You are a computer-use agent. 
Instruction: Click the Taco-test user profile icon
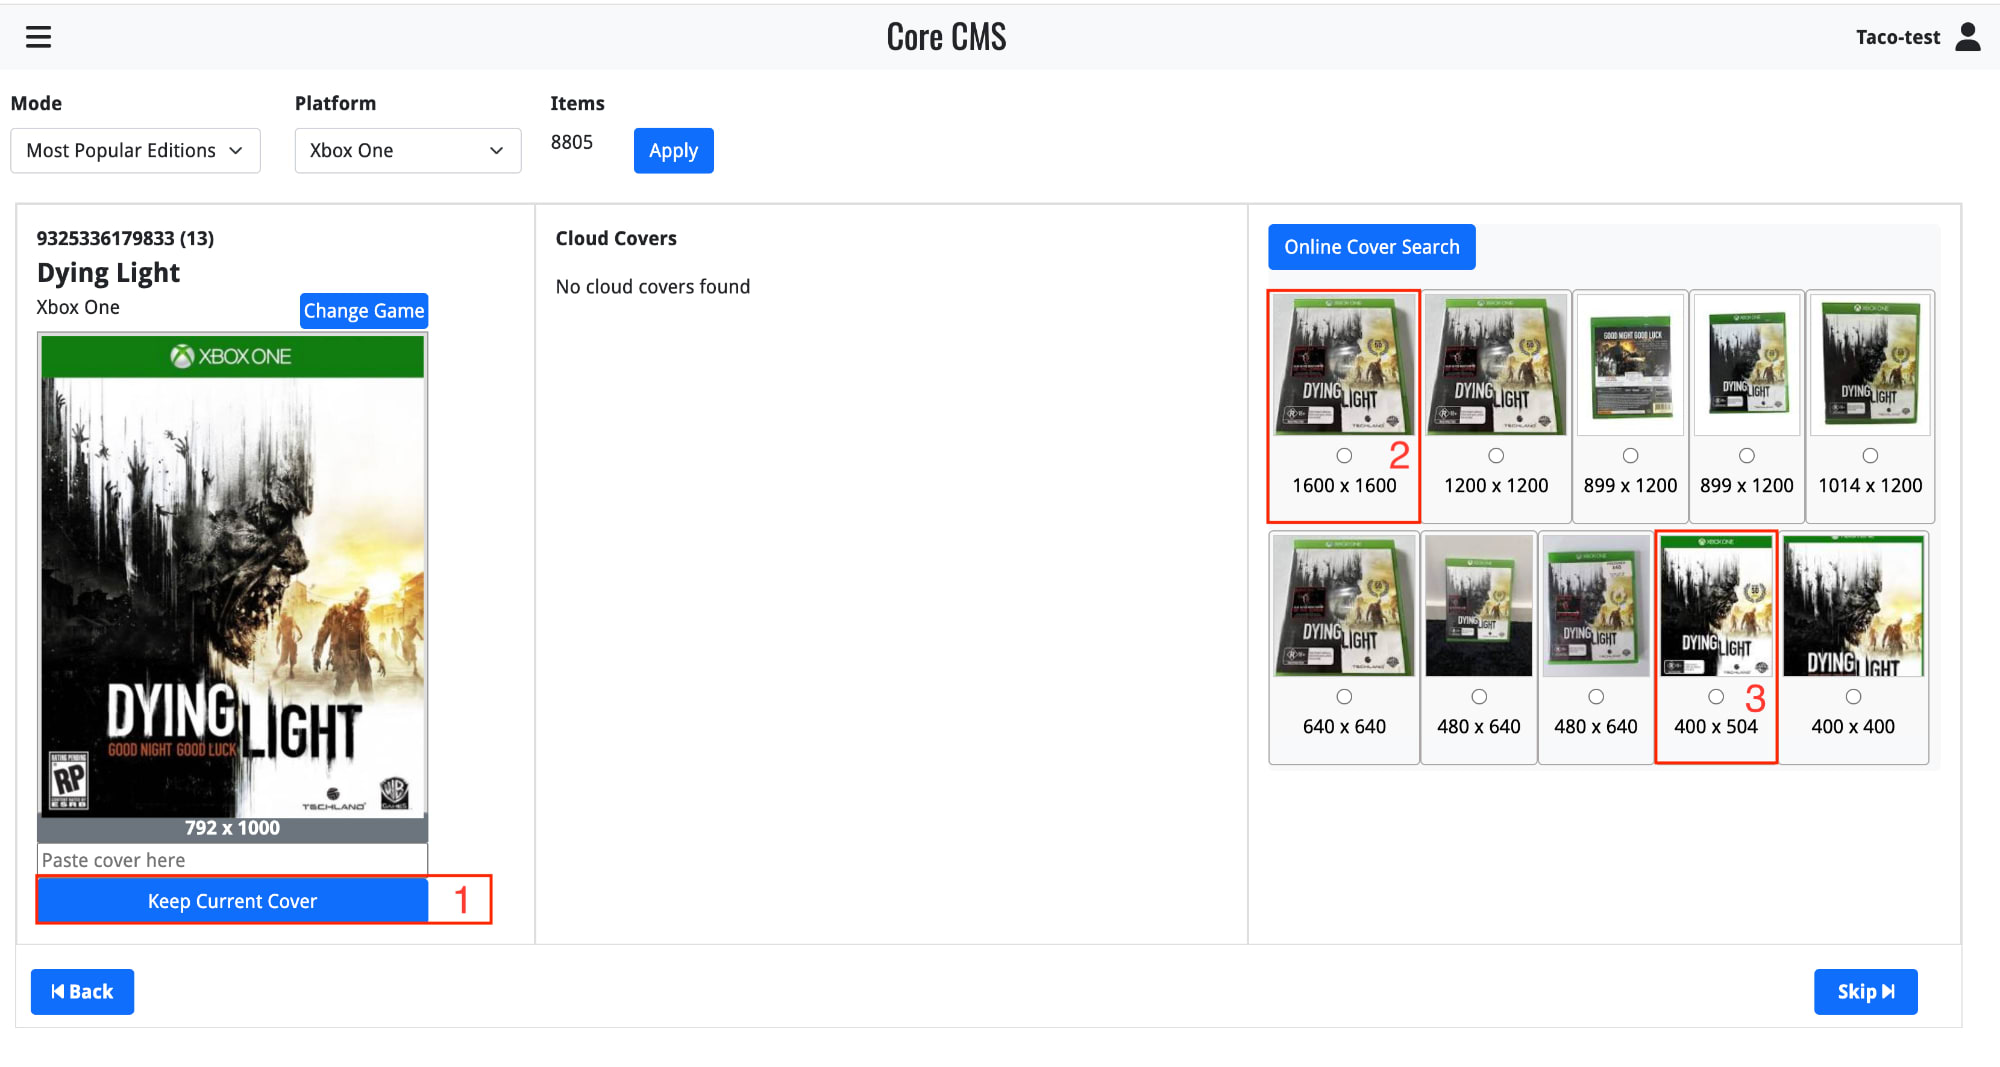click(x=1968, y=37)
